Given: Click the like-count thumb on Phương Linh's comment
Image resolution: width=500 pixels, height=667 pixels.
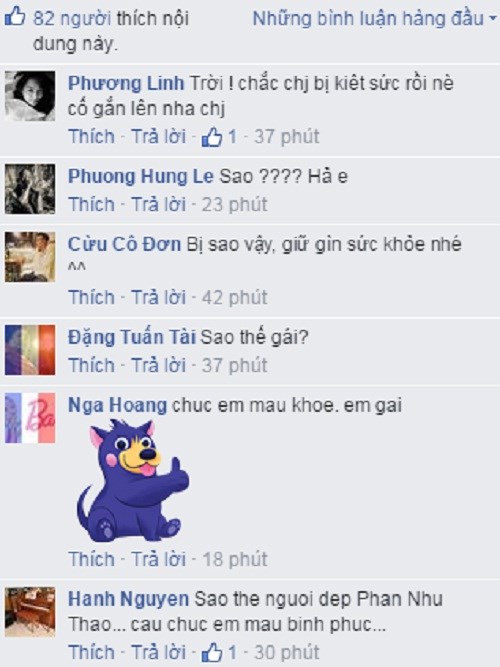Looking at the screenshot, I should (x=212, y=138).
